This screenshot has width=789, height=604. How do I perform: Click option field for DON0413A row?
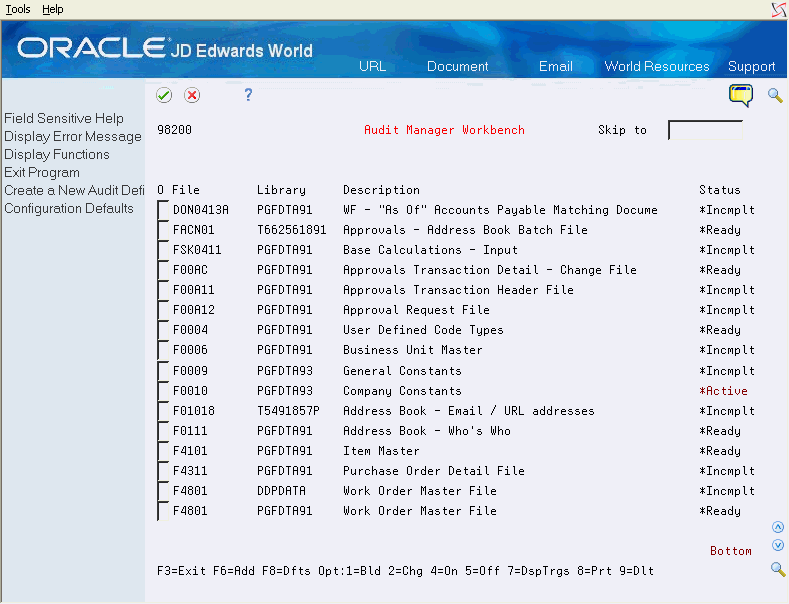click(x=163, y=210)
